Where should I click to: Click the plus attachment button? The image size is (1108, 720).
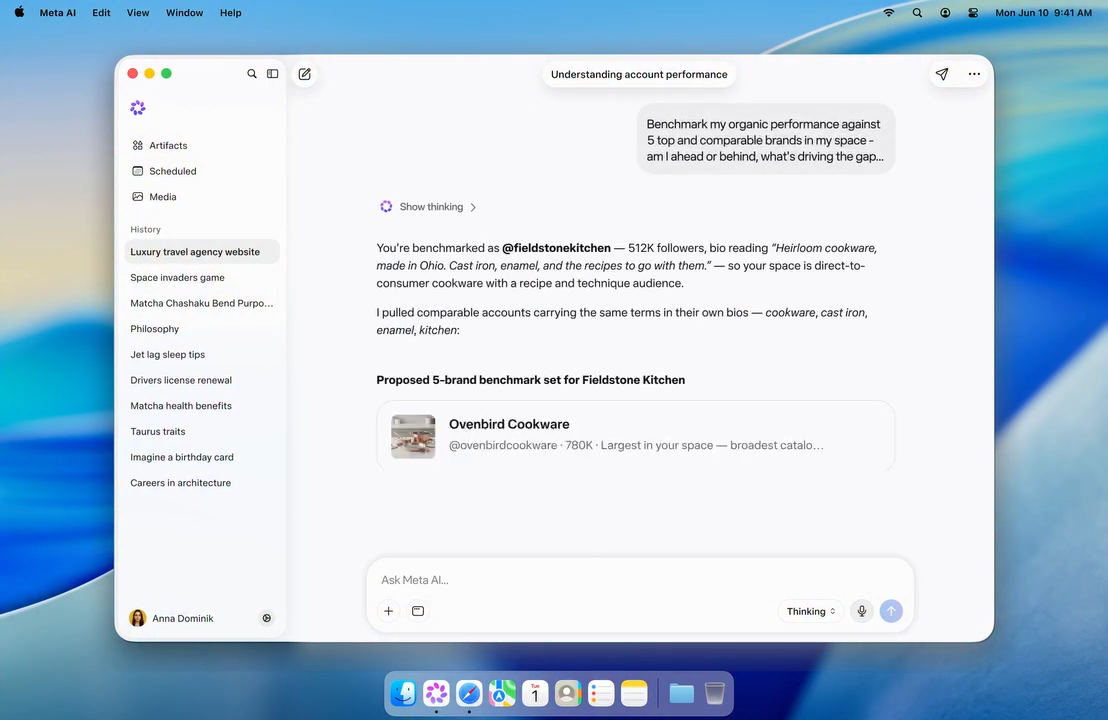coord(389,611)
